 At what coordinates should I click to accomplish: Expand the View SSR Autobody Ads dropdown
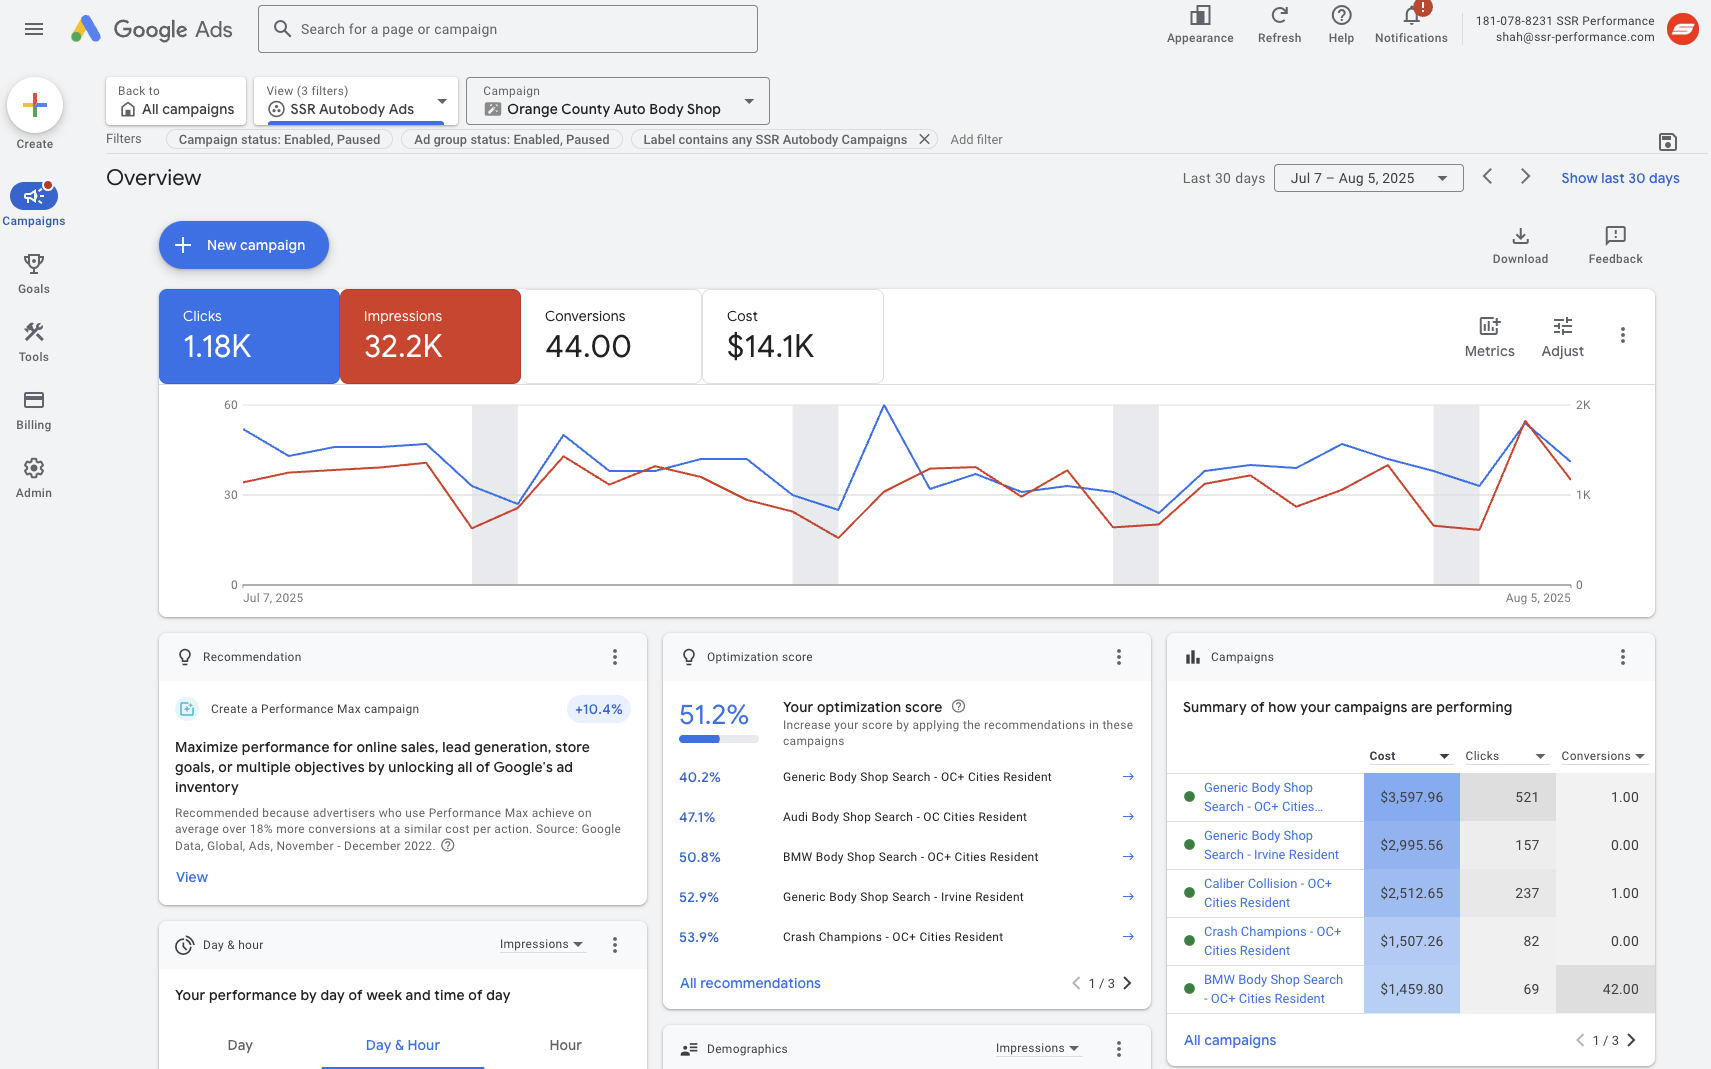356,101
